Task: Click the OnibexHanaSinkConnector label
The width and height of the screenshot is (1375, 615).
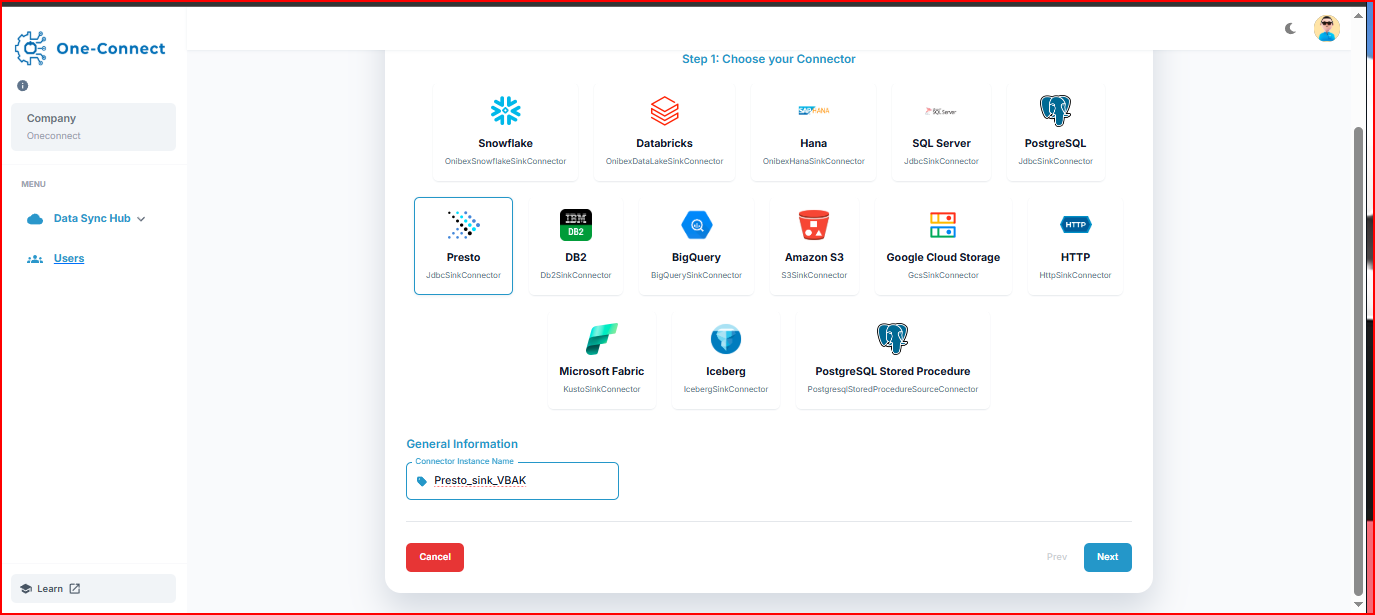Action: [814, 161]
